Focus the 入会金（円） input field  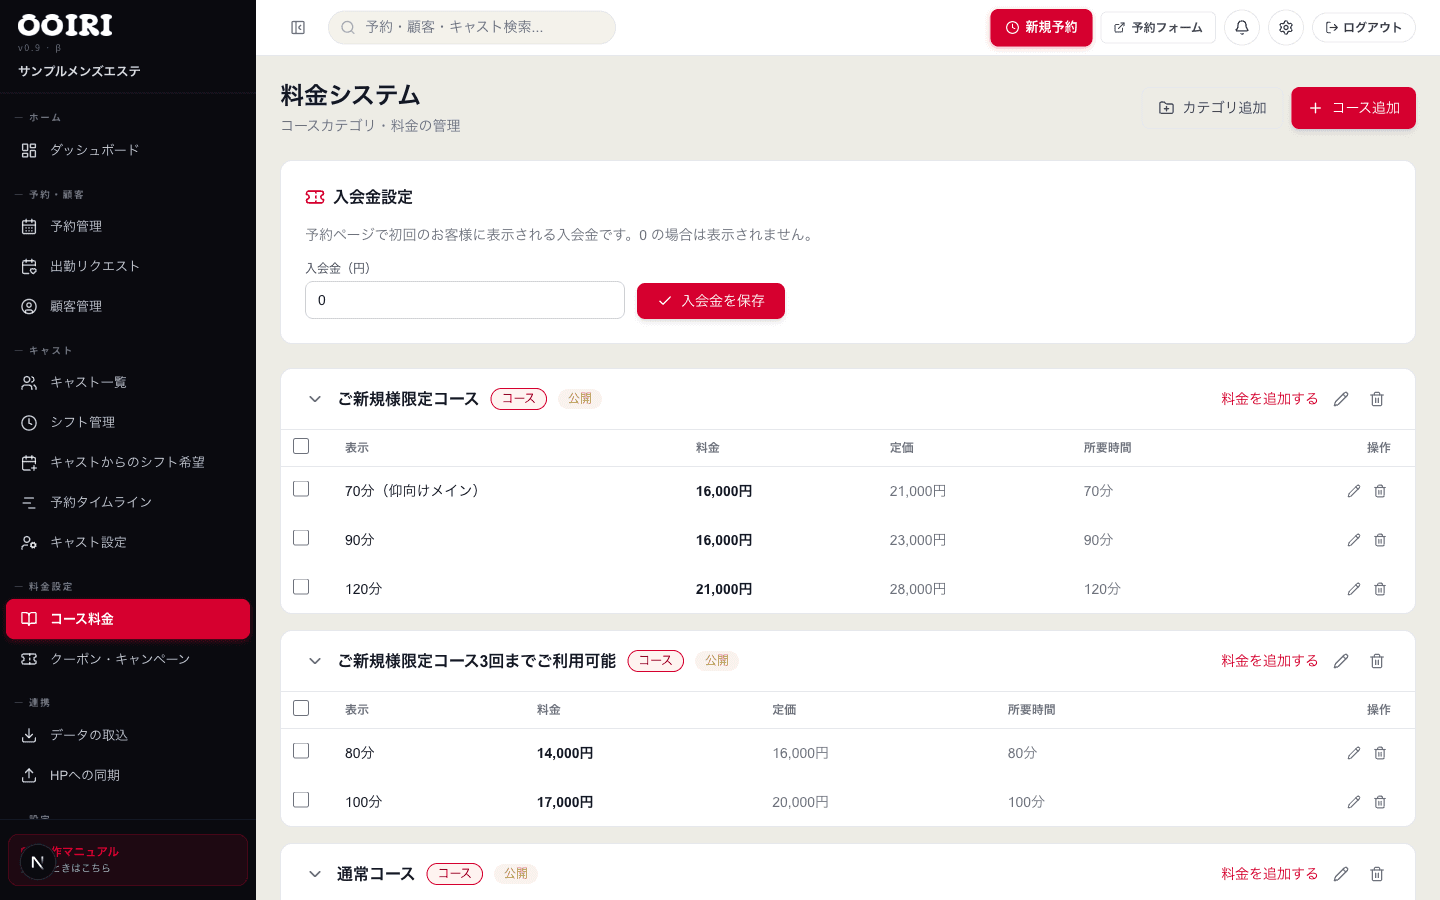tap(465, 300)
